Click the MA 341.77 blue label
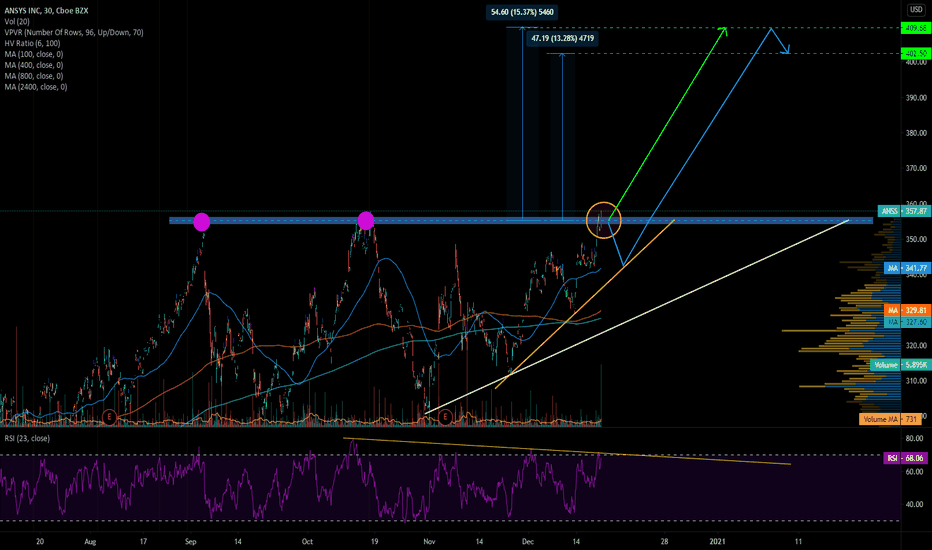Image resolution: width=932 pixels, height=550 pixels. click(906, 268)
